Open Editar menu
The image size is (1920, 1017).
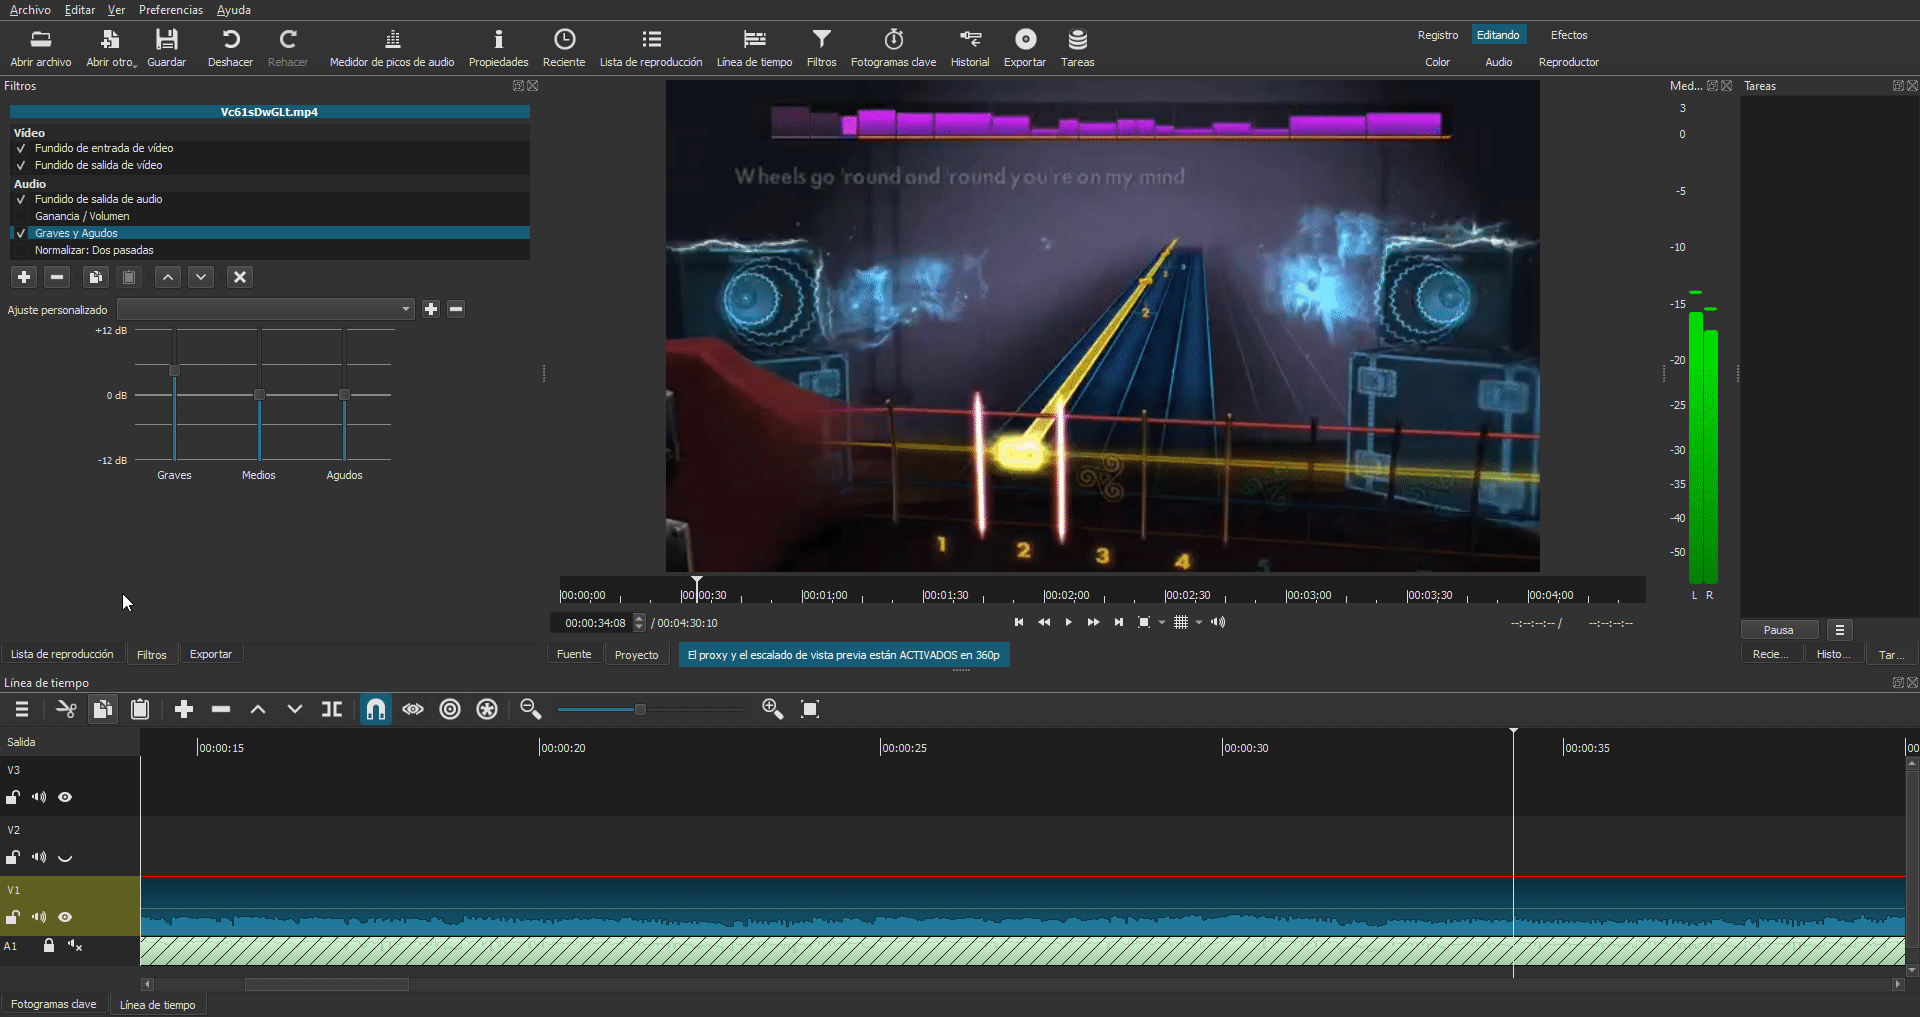tap(80, 10)
